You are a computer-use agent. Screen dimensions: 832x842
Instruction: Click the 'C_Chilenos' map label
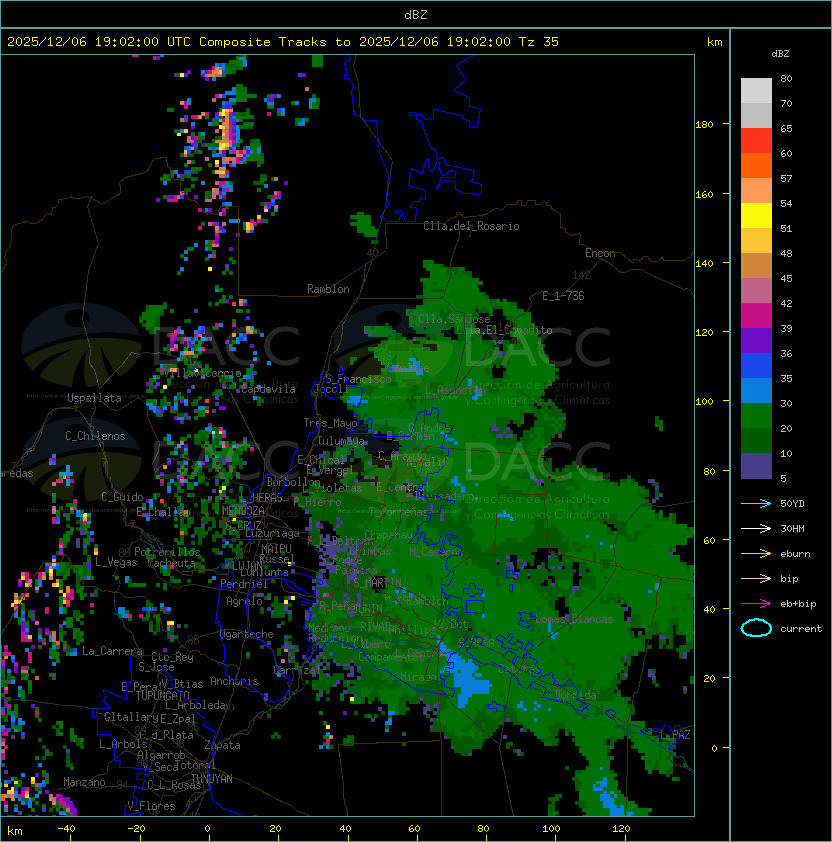95,436
